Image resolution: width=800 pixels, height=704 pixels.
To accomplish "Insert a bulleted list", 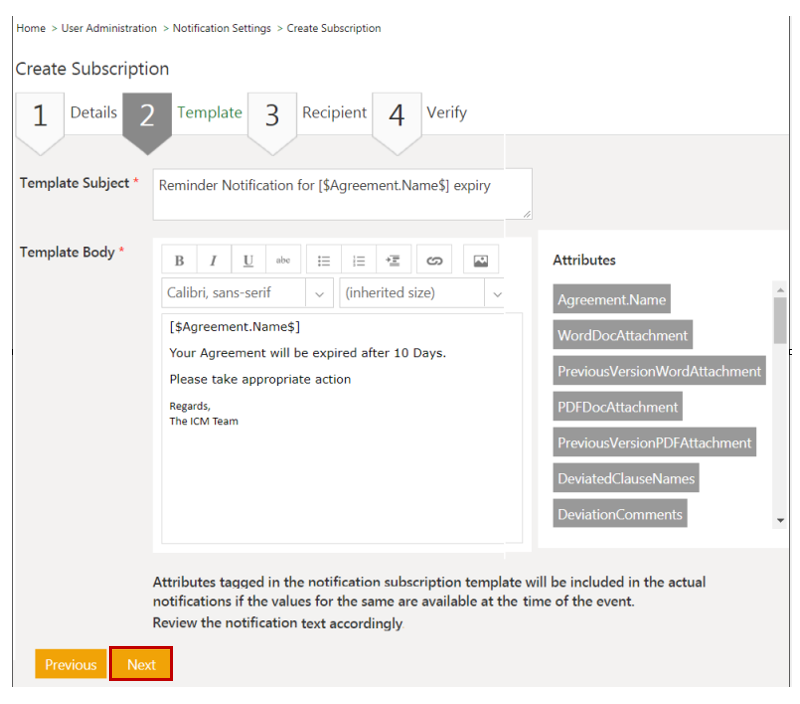I will tap(324, 261).
